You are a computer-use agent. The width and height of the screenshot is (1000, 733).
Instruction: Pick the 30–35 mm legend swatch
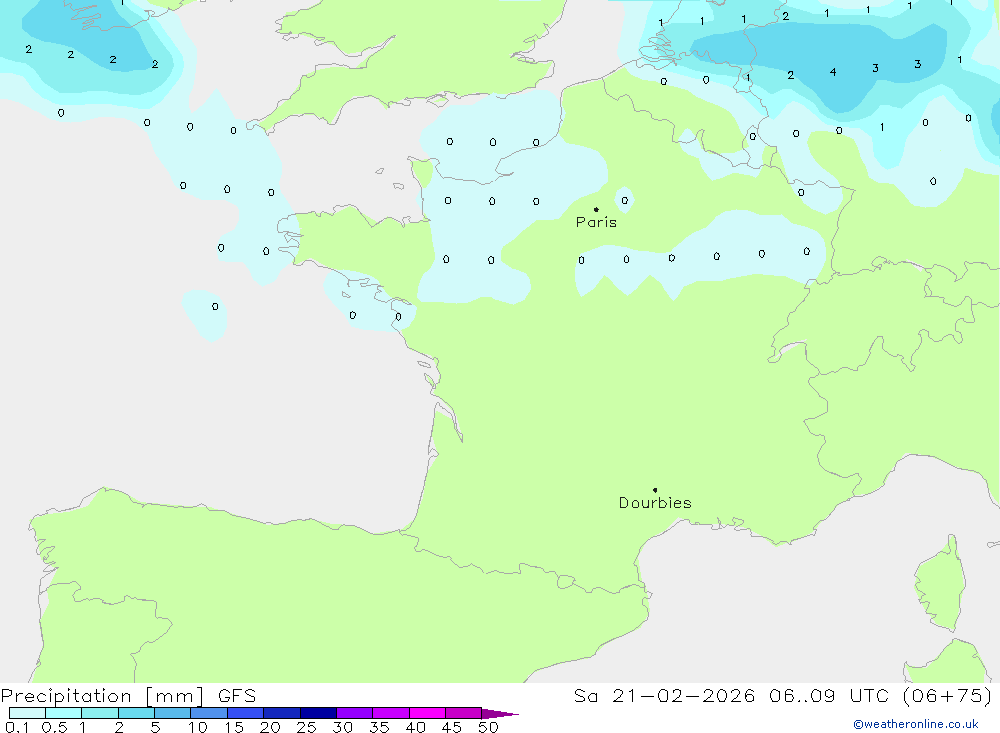[355, 713]
